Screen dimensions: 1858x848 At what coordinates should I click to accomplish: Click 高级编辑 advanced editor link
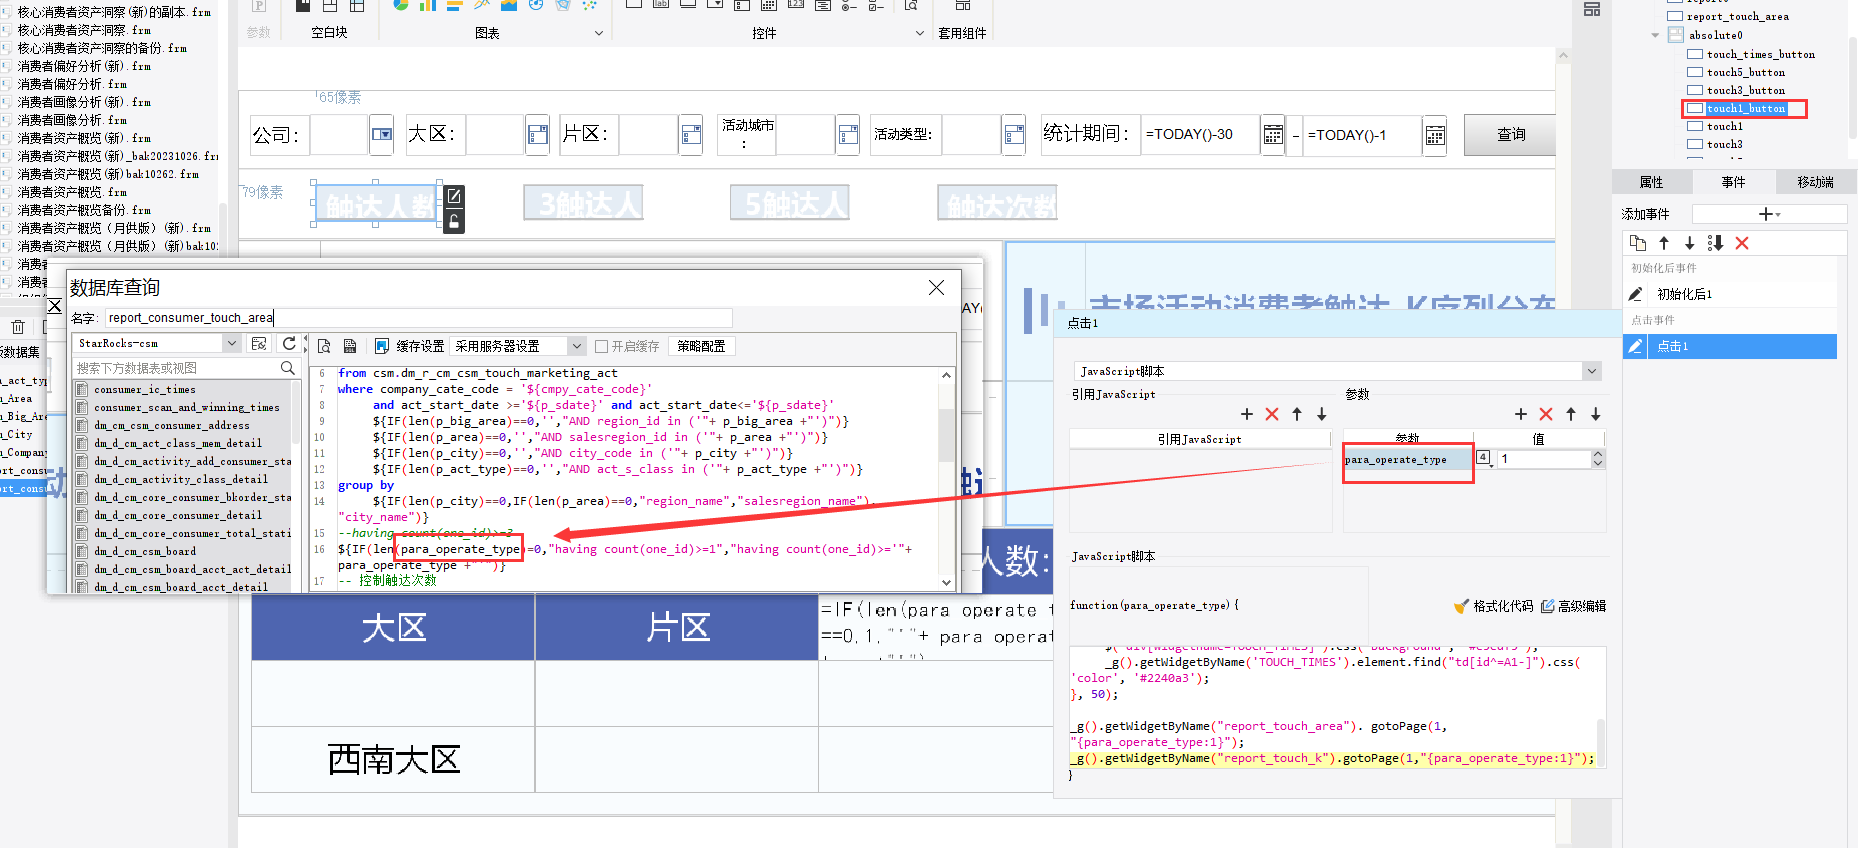click(1573, 606)
